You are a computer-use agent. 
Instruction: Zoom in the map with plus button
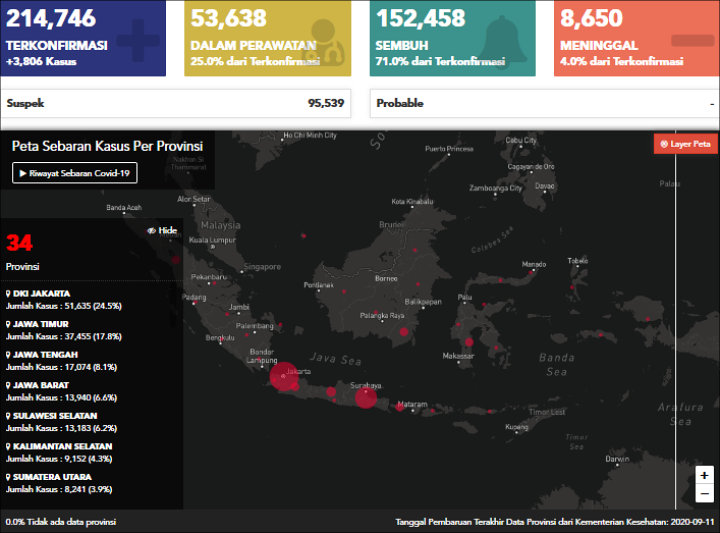(704, 476)
